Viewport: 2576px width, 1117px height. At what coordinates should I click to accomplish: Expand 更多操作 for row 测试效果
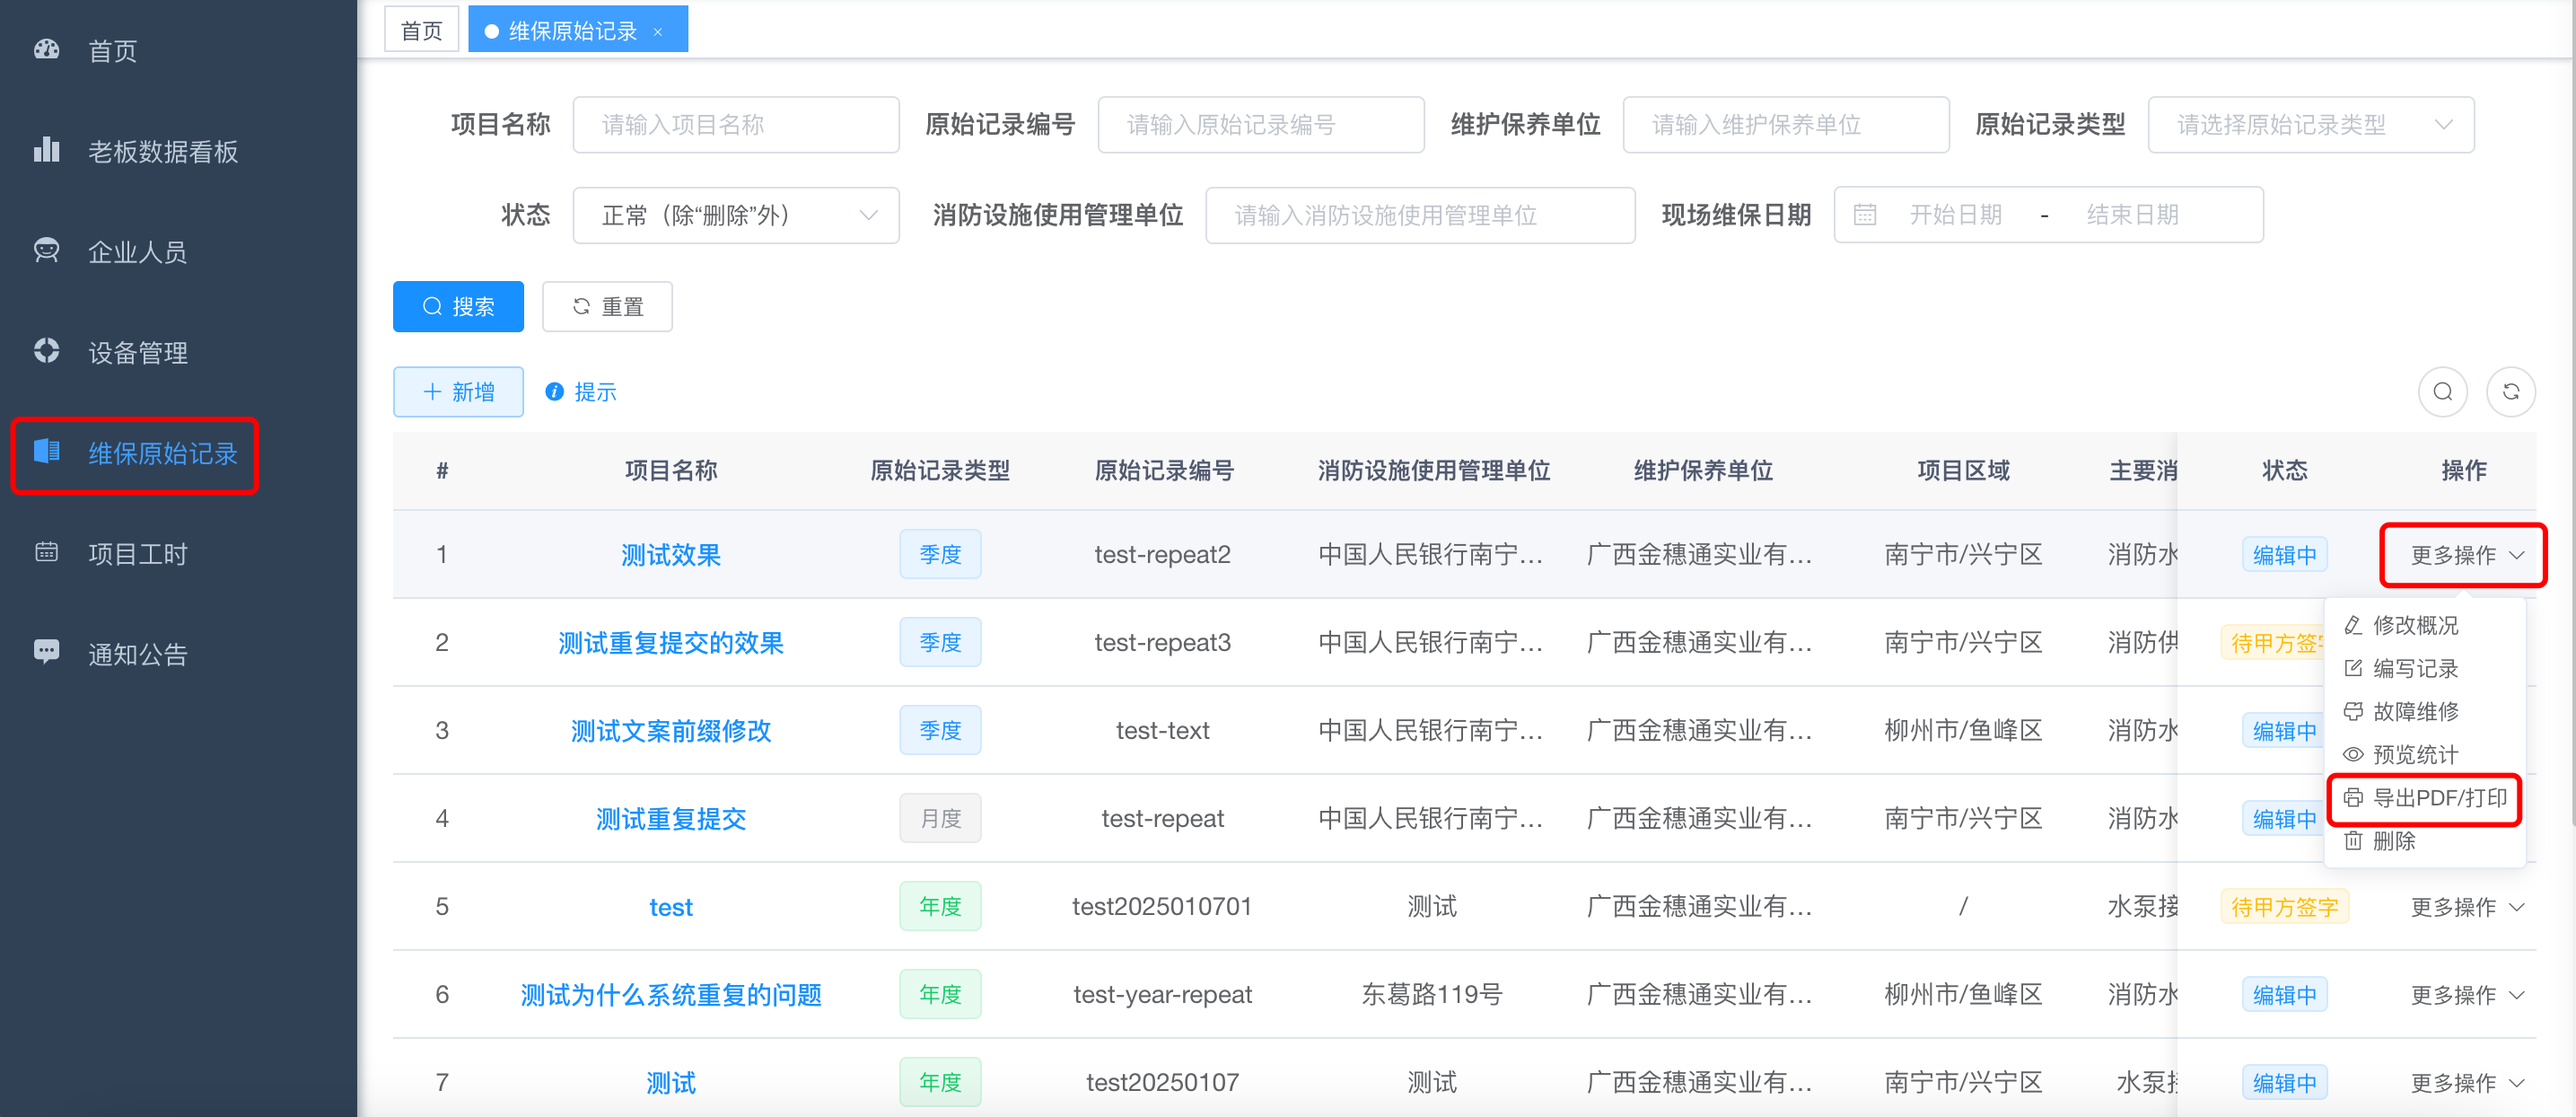click(2466, 555)
